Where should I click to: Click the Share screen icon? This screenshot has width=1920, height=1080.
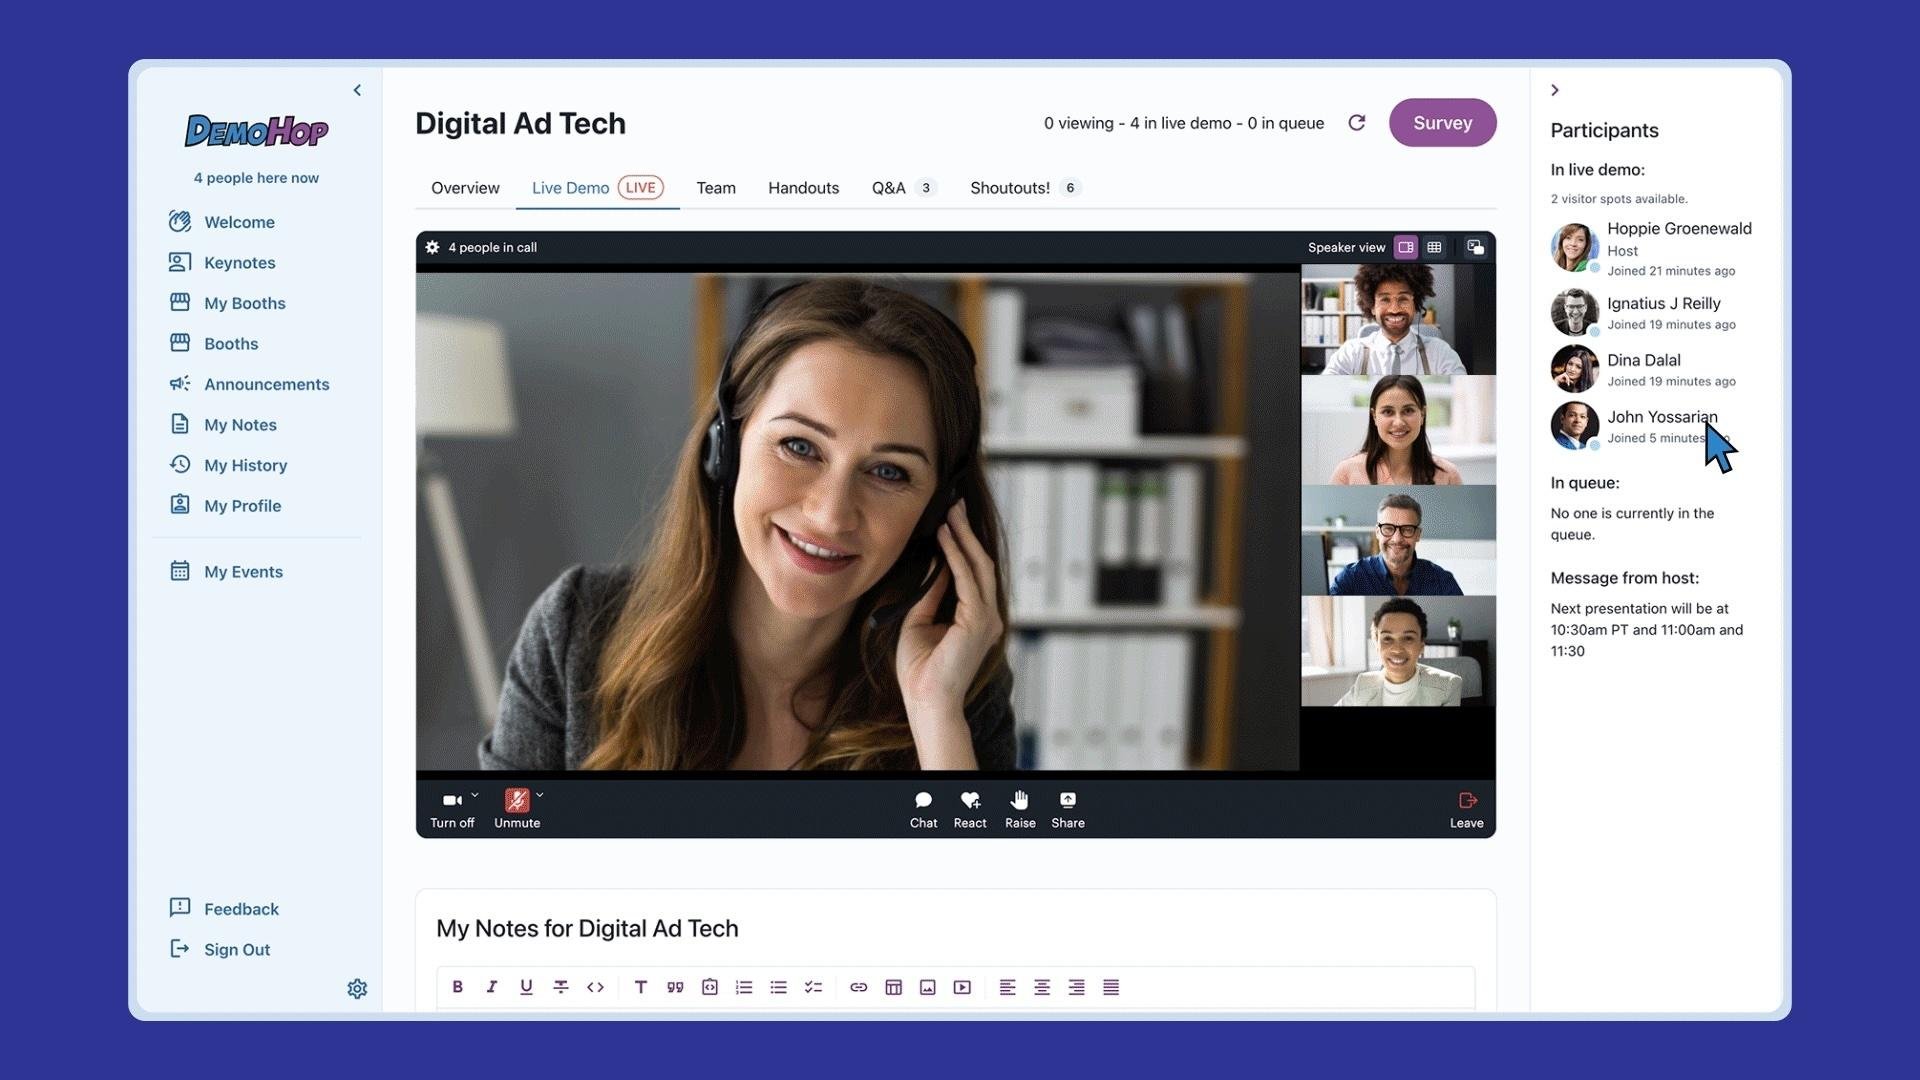(x=1067, y=800)
